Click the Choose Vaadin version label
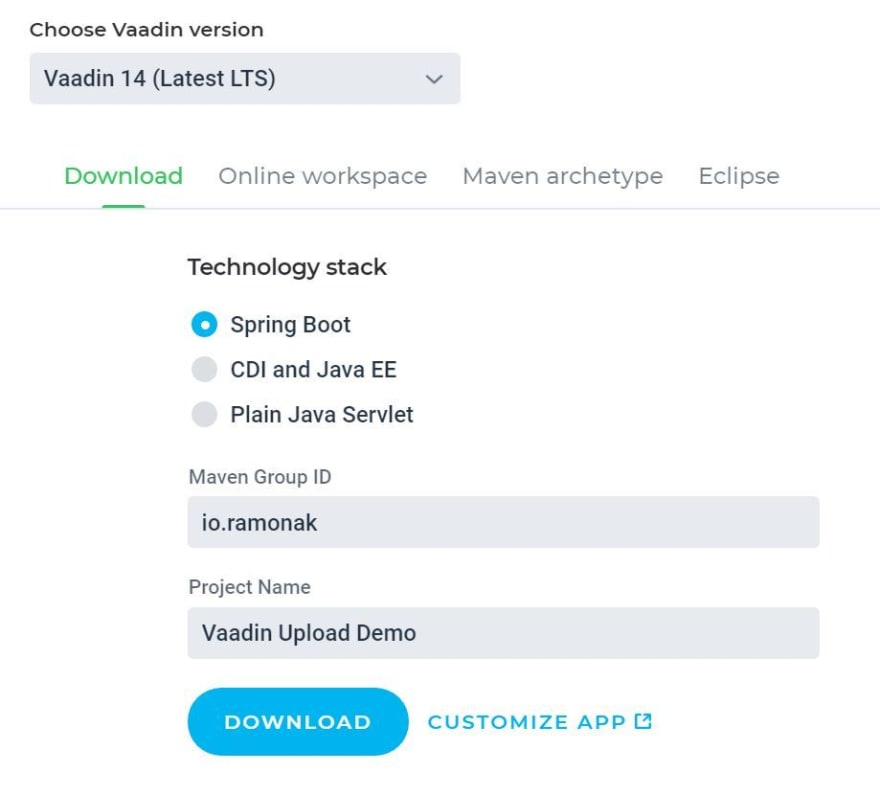Image resolution: width=880 pixels, height=795 pixels. click(146, 29)
